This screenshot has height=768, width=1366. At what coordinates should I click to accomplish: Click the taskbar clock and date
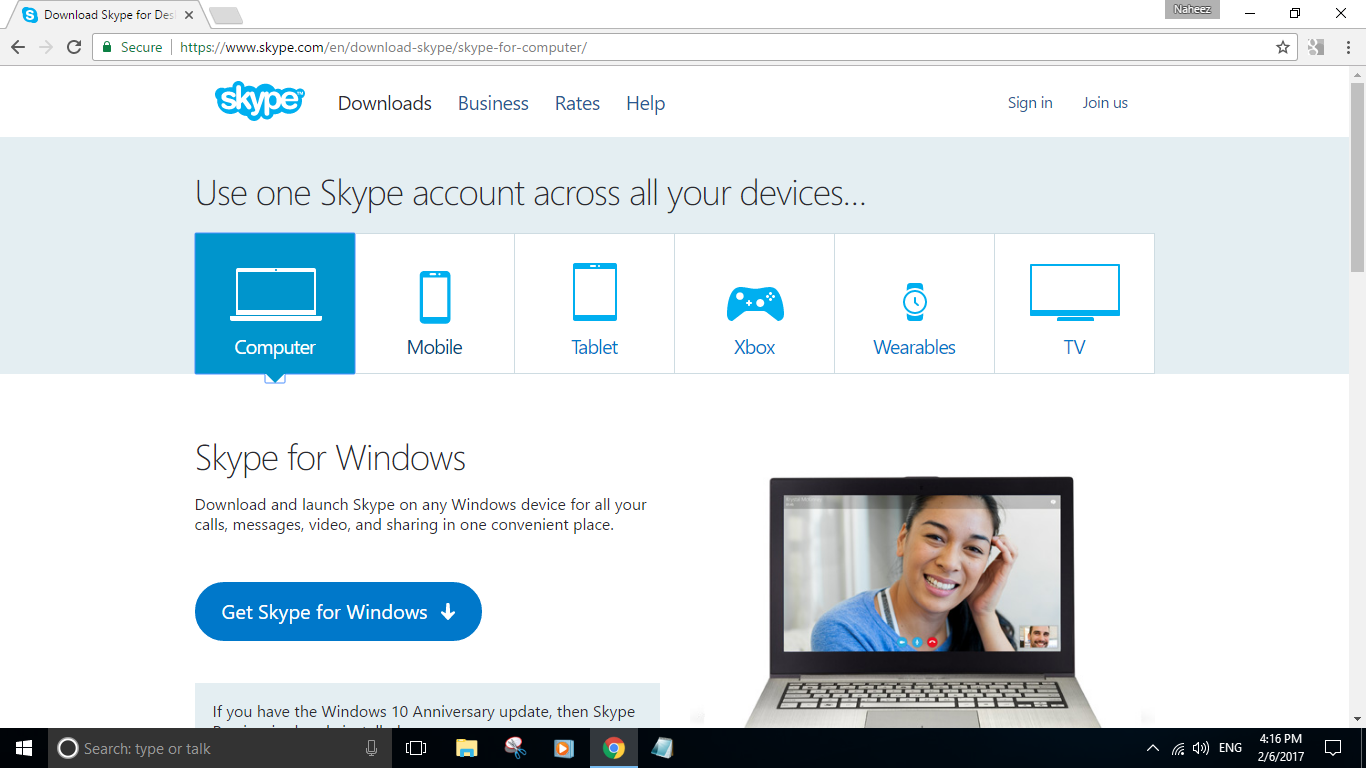pos(1281,748)
